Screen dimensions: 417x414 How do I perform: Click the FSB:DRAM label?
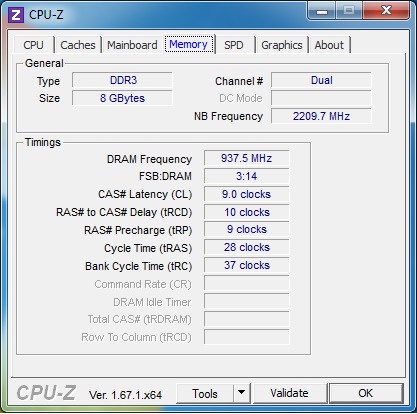point(165,176)
